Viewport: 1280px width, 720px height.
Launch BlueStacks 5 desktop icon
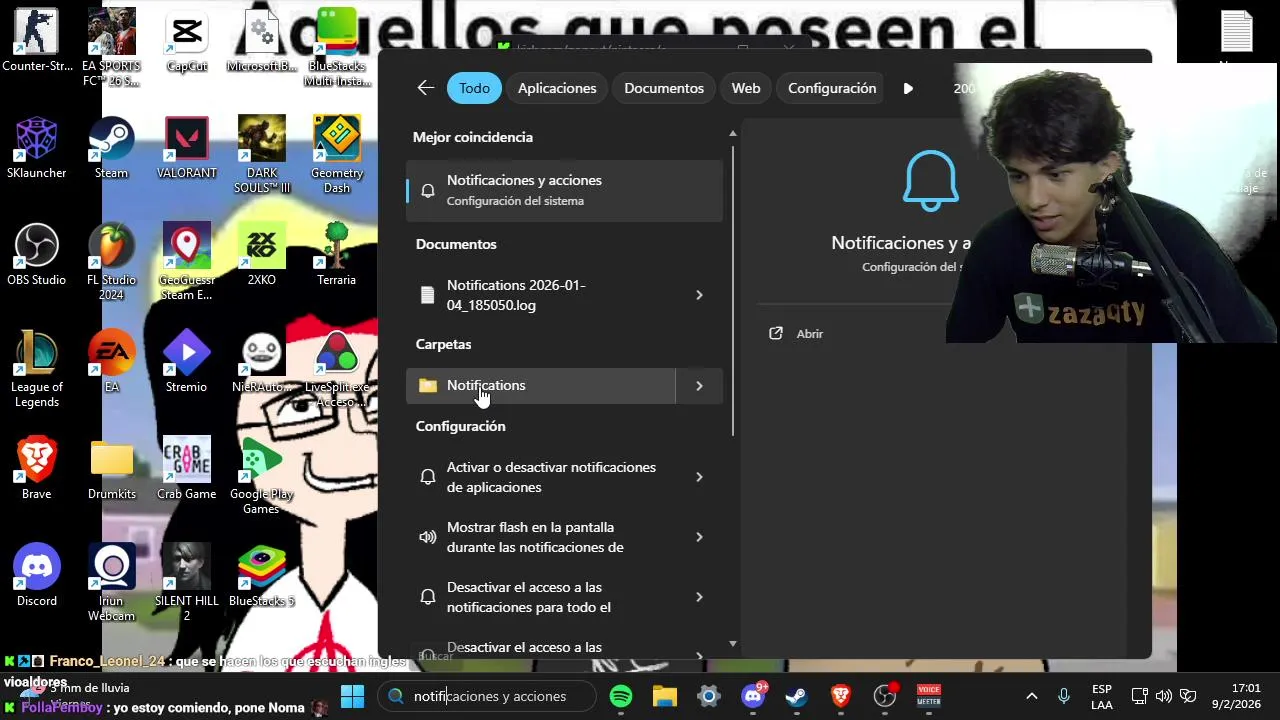tap(262, 575)
